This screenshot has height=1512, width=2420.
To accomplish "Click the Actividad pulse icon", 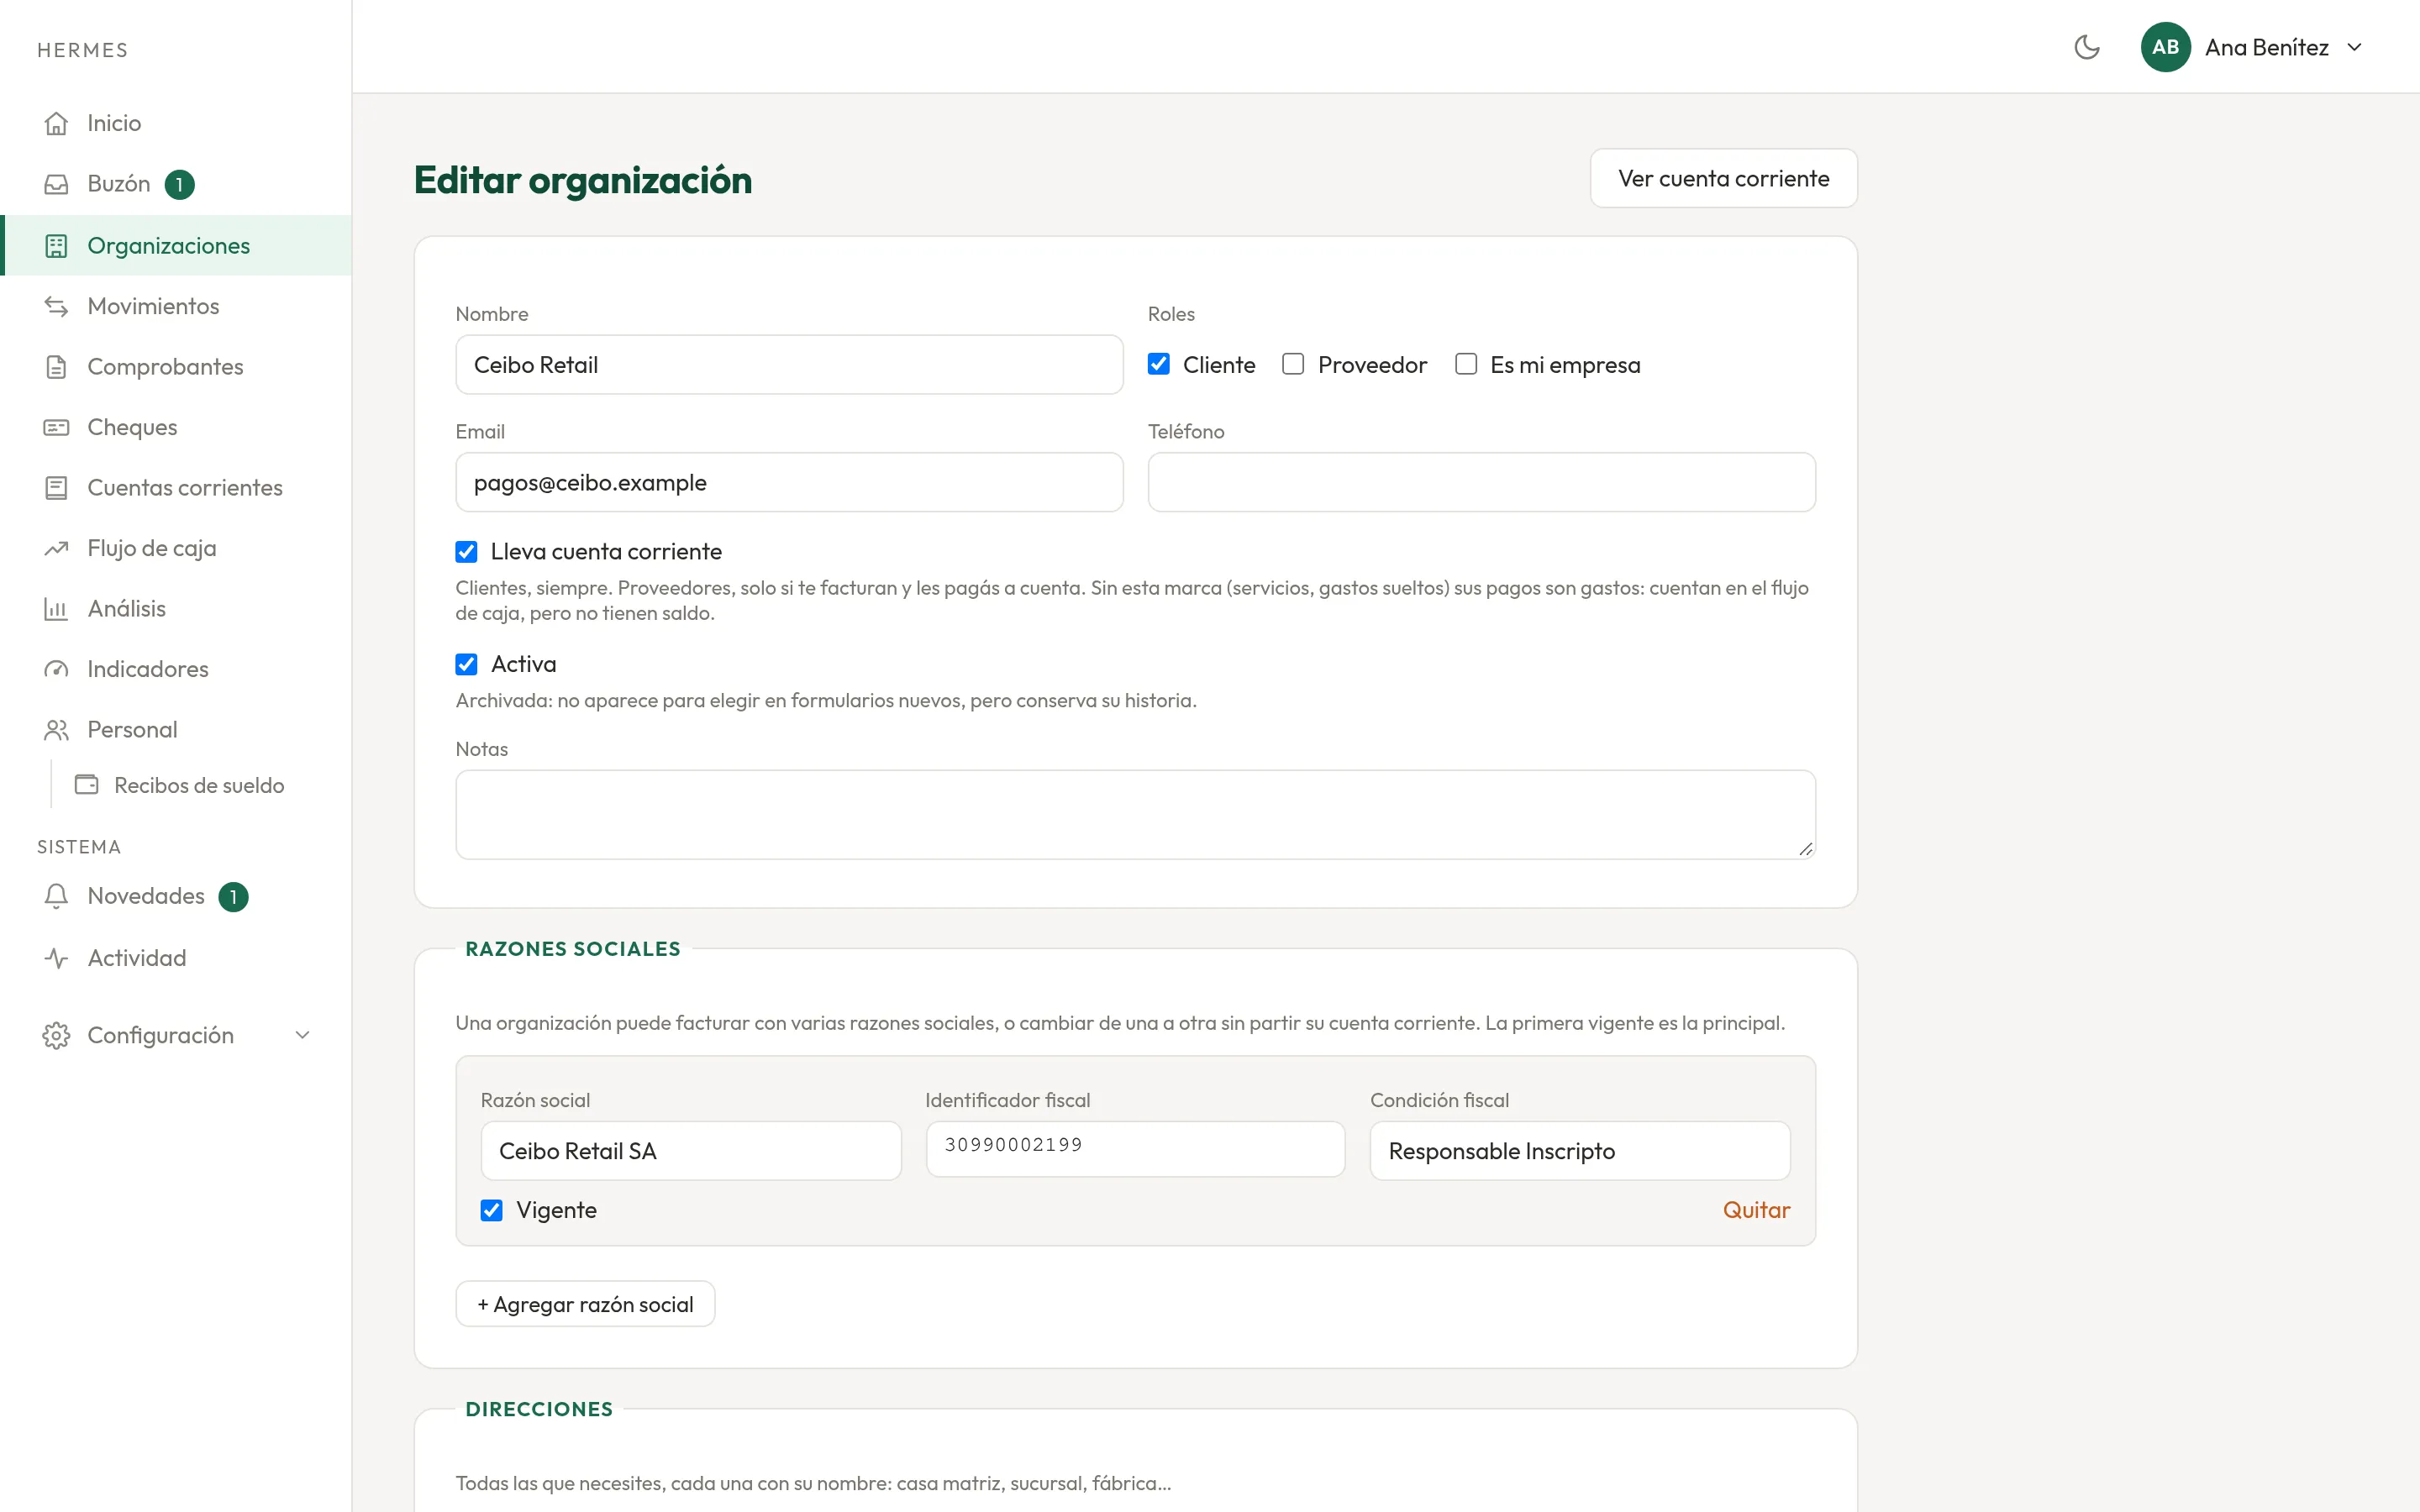I will pyautogui.click(x=56, y=958).
